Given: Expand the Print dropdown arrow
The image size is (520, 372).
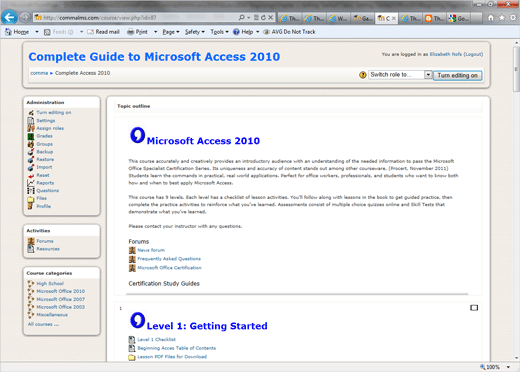Looking at the screenshot, I should click(x=155, y=32).
